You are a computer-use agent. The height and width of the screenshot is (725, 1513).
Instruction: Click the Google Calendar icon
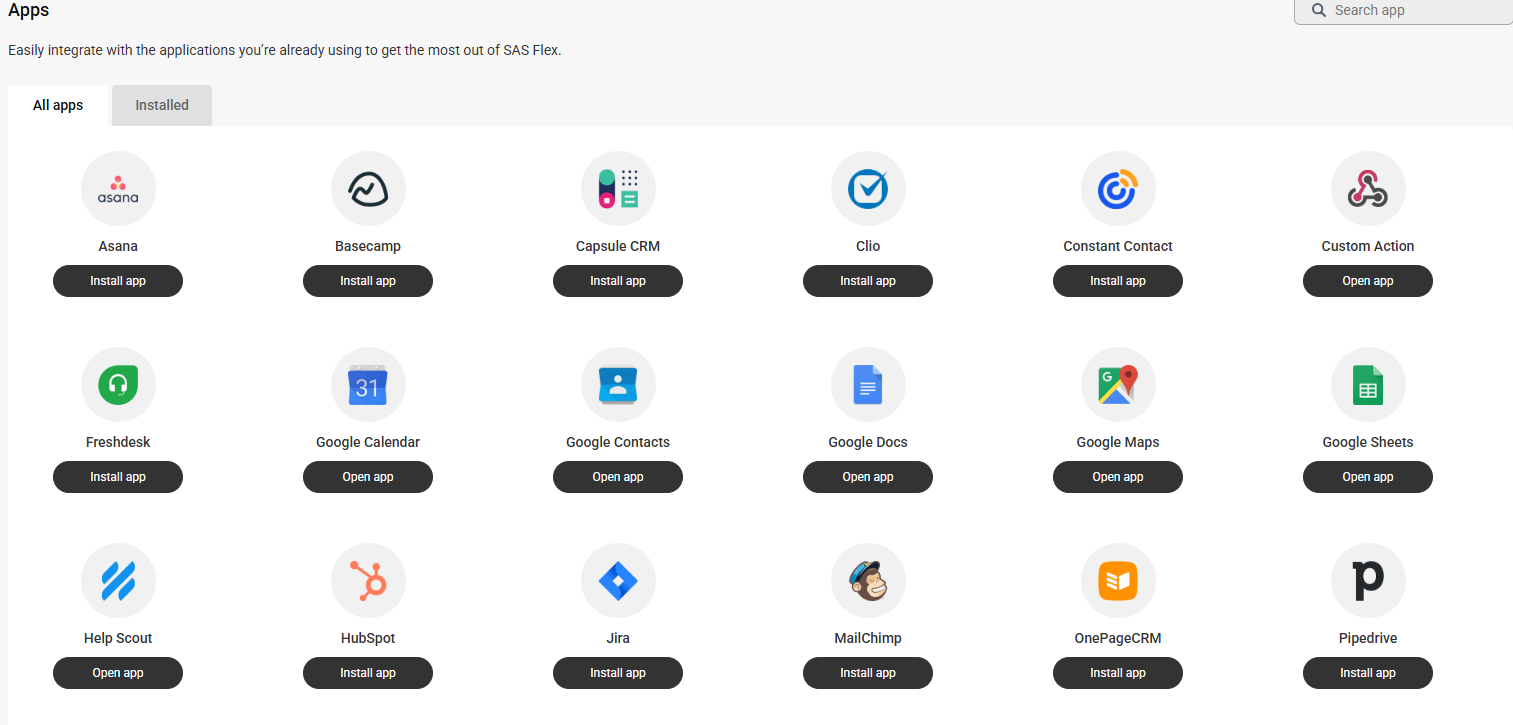368,385
